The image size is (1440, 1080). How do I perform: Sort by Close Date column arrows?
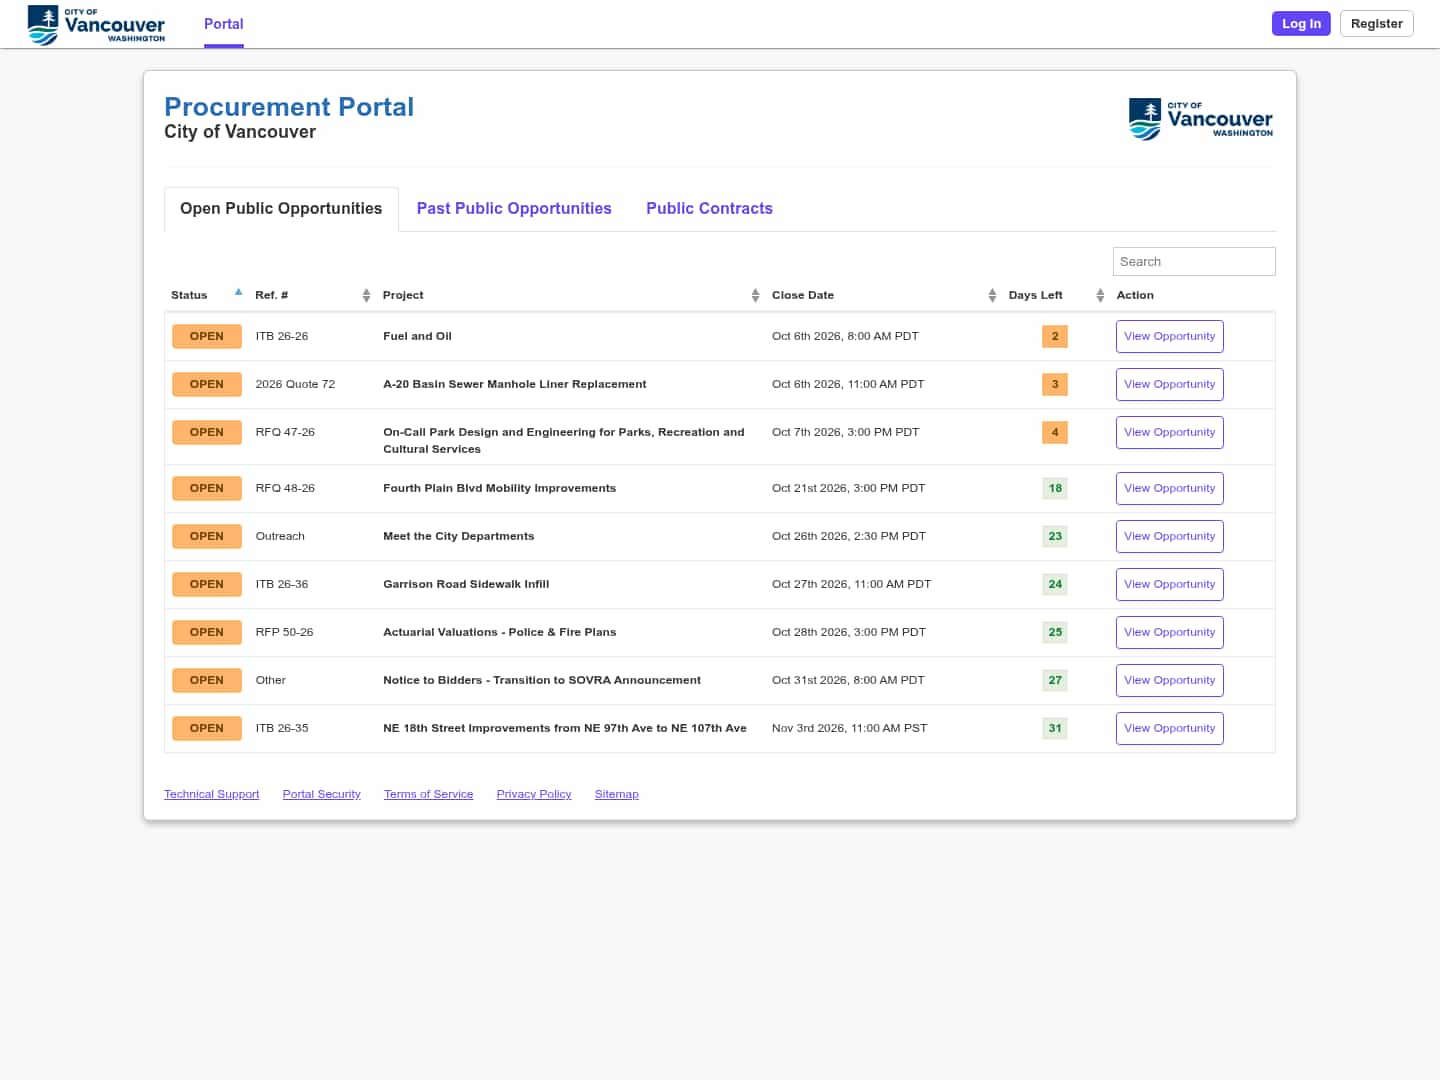click(x=992, y=295)
